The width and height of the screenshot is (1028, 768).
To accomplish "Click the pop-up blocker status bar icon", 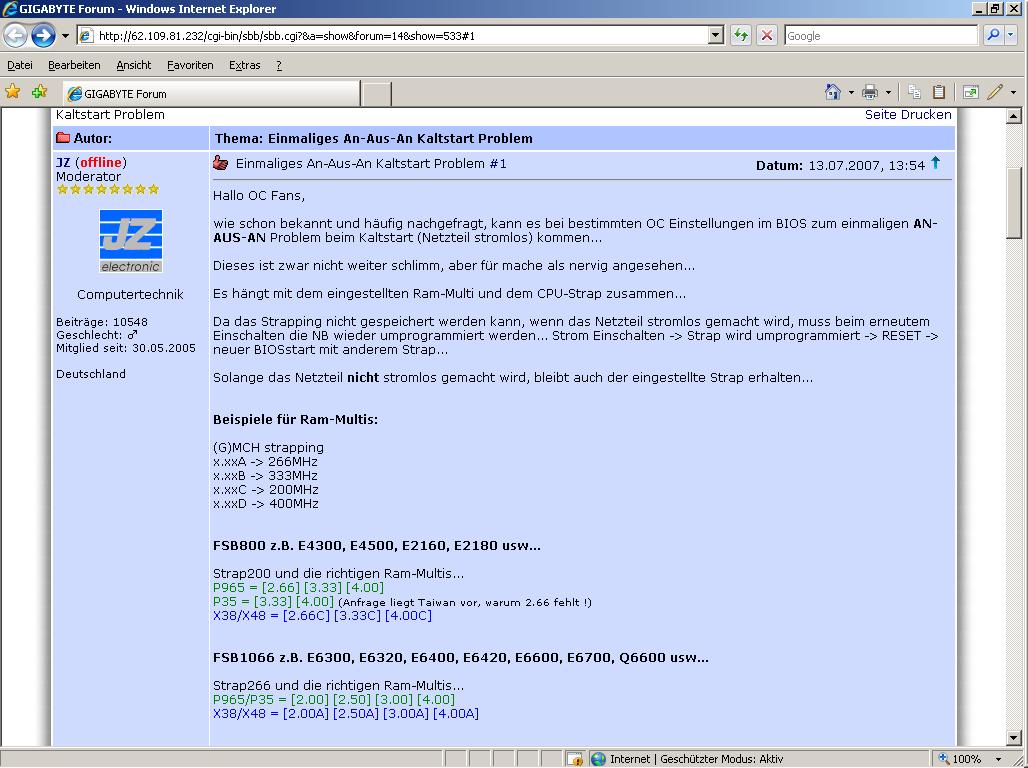I will pos(575,759).
